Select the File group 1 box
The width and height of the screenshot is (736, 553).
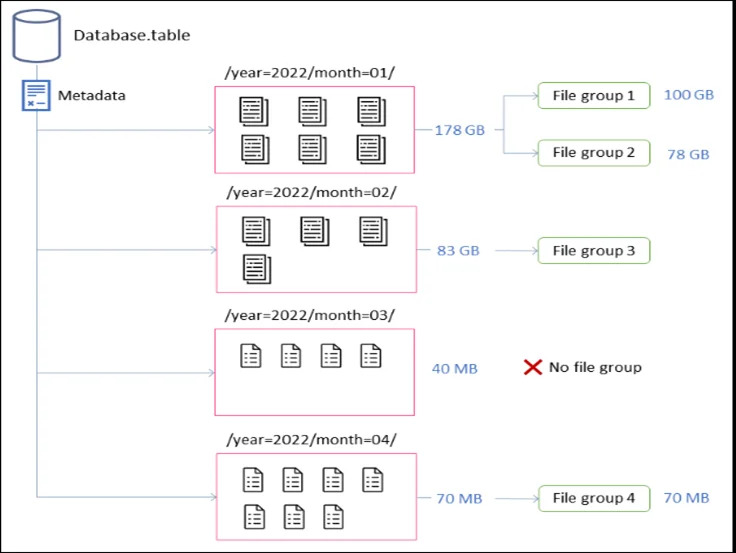(x=594, y=96)
